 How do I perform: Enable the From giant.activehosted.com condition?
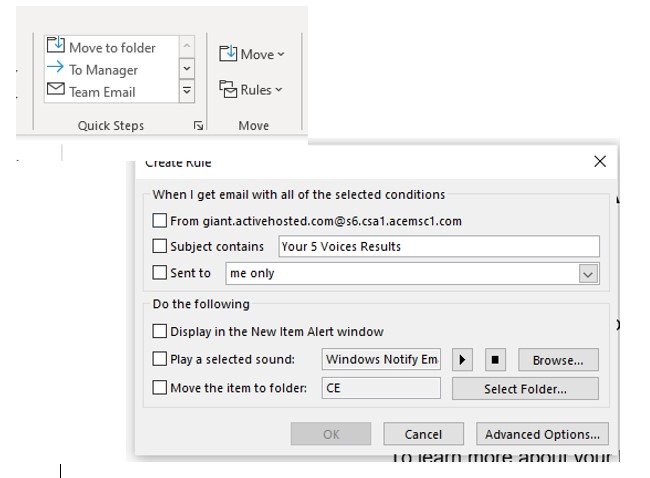(160, 221)
